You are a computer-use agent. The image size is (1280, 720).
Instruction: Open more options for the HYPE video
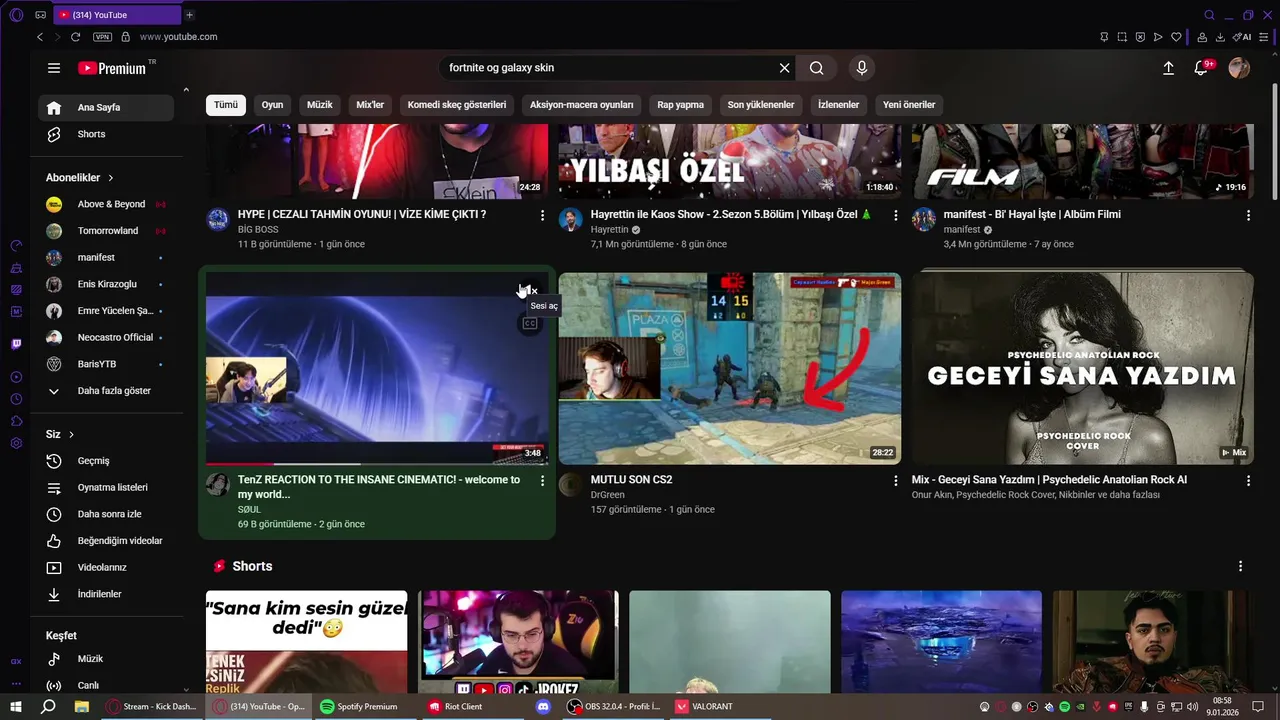(x=543, y=215)
